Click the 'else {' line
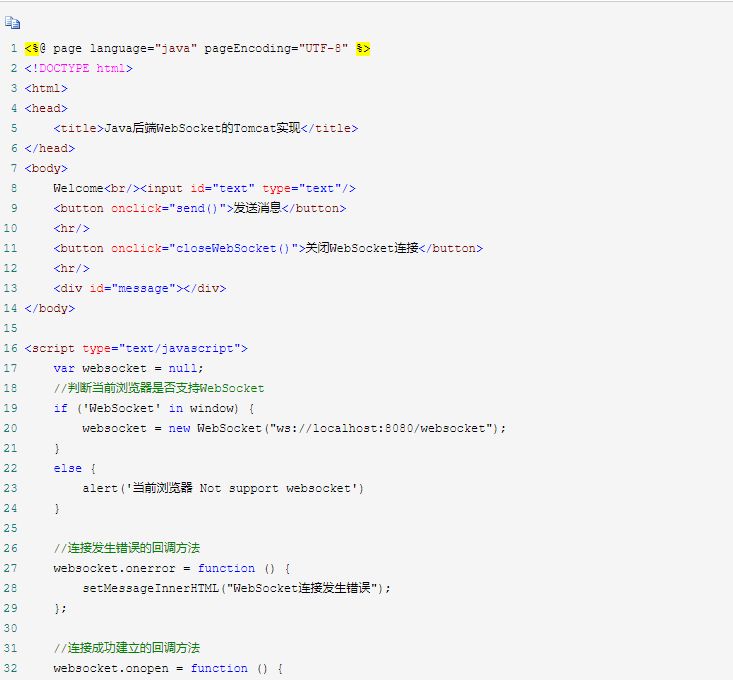The width and height of the screenshot is (733, 680). click(x=75, y=468)
